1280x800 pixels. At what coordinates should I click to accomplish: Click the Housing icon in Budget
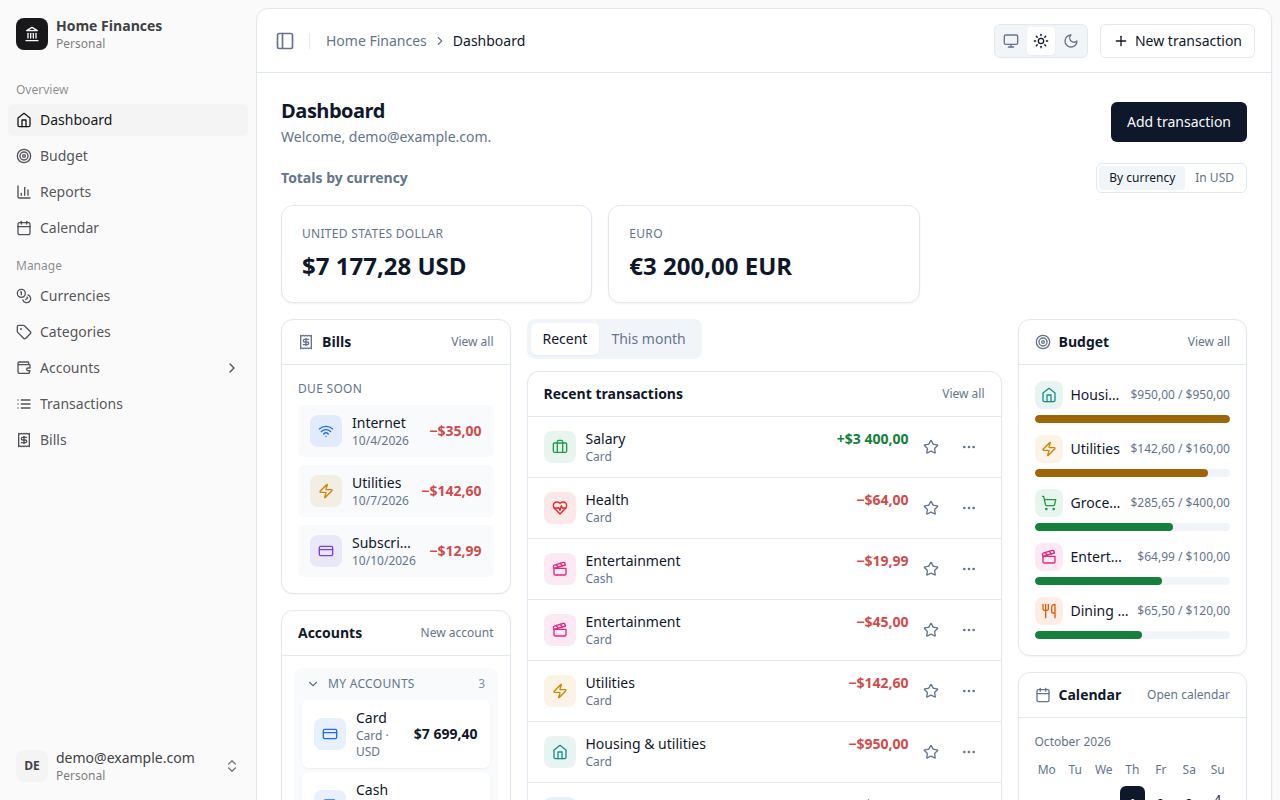pos(1049,395)
